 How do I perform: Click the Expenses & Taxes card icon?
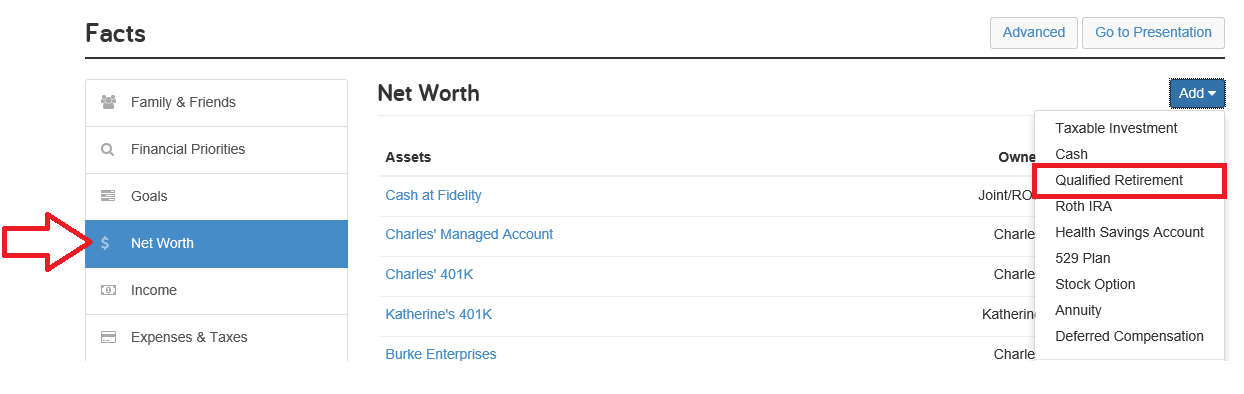tap(108, 337)
